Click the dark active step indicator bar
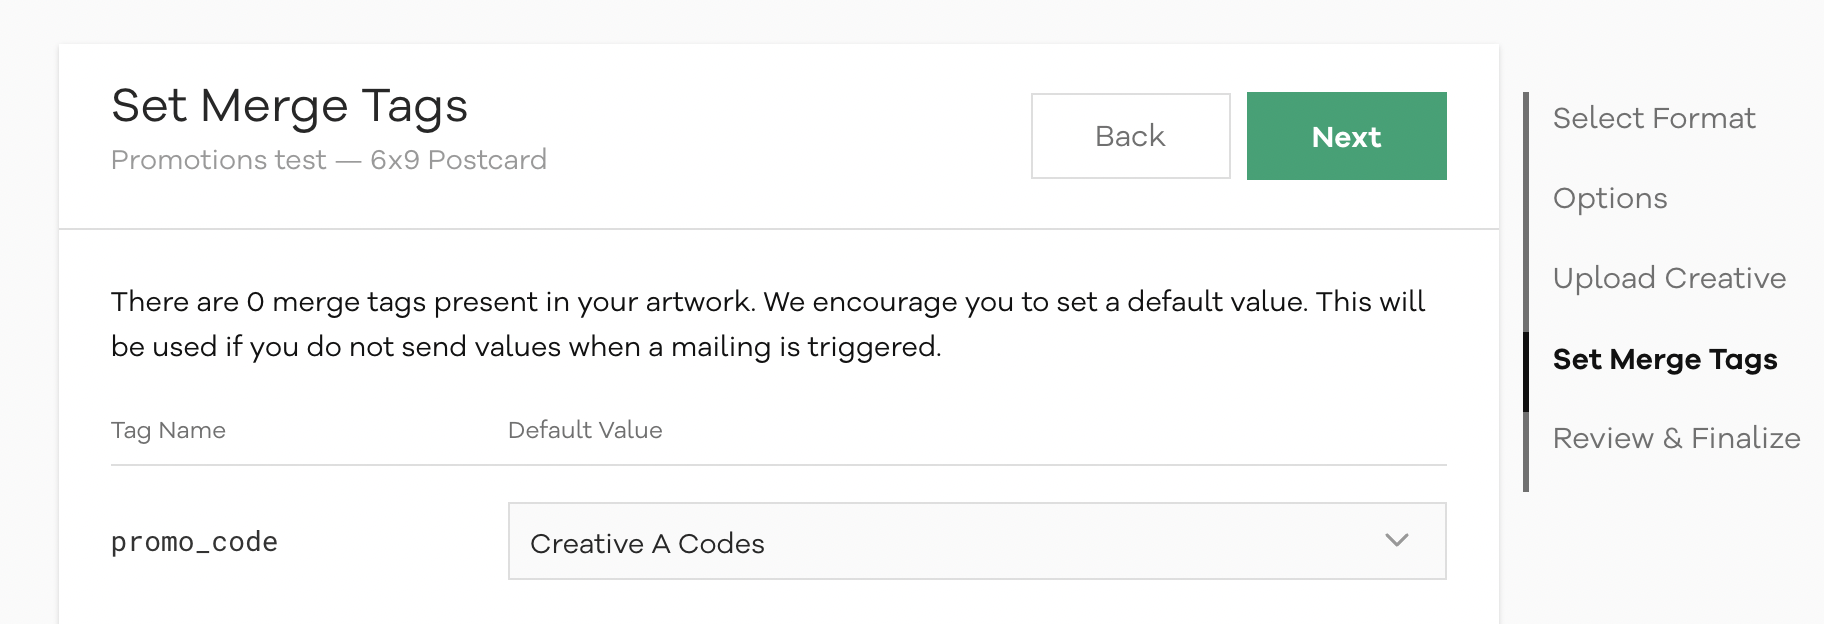This screenshot has width=1824, height=624. [x=1526, y=371]
